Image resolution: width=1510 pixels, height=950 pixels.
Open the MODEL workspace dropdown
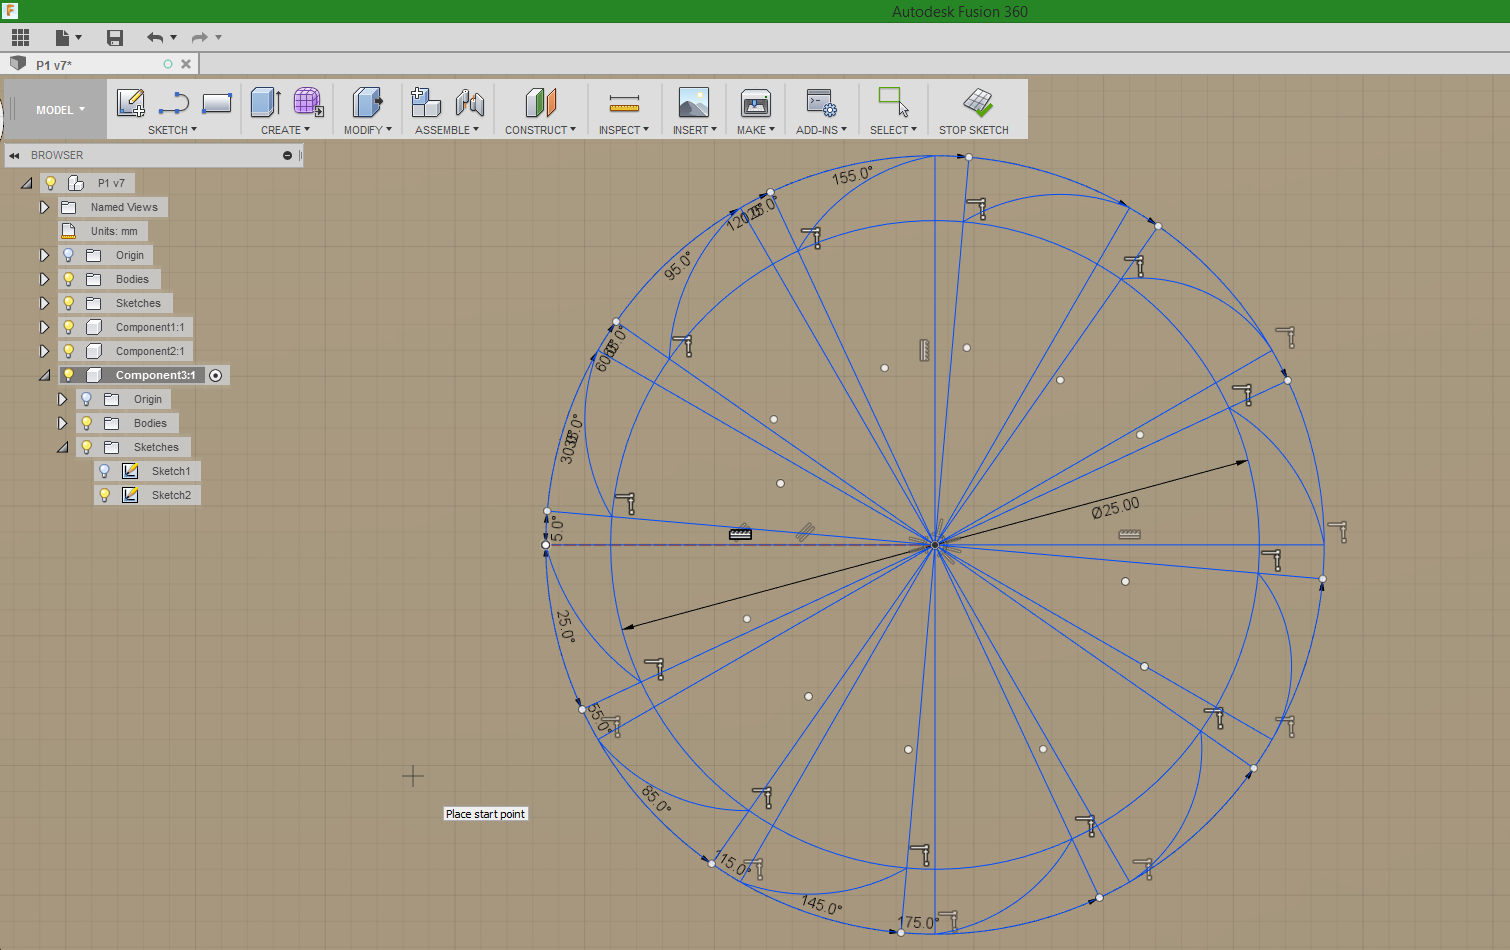[x=59, y=110]
